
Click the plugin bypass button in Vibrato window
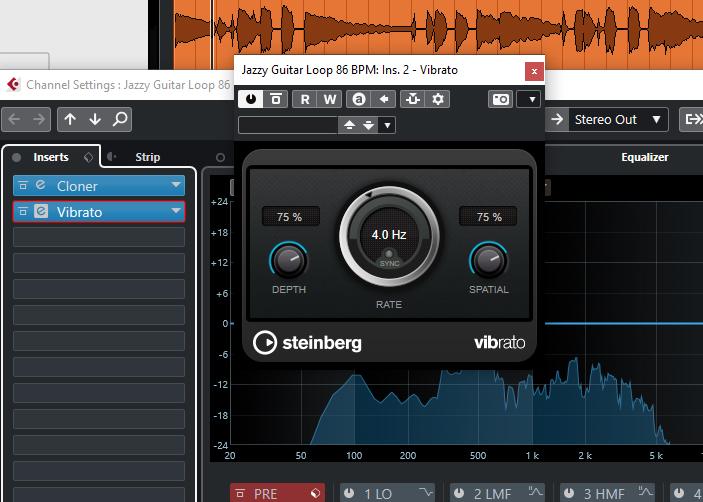275,99
